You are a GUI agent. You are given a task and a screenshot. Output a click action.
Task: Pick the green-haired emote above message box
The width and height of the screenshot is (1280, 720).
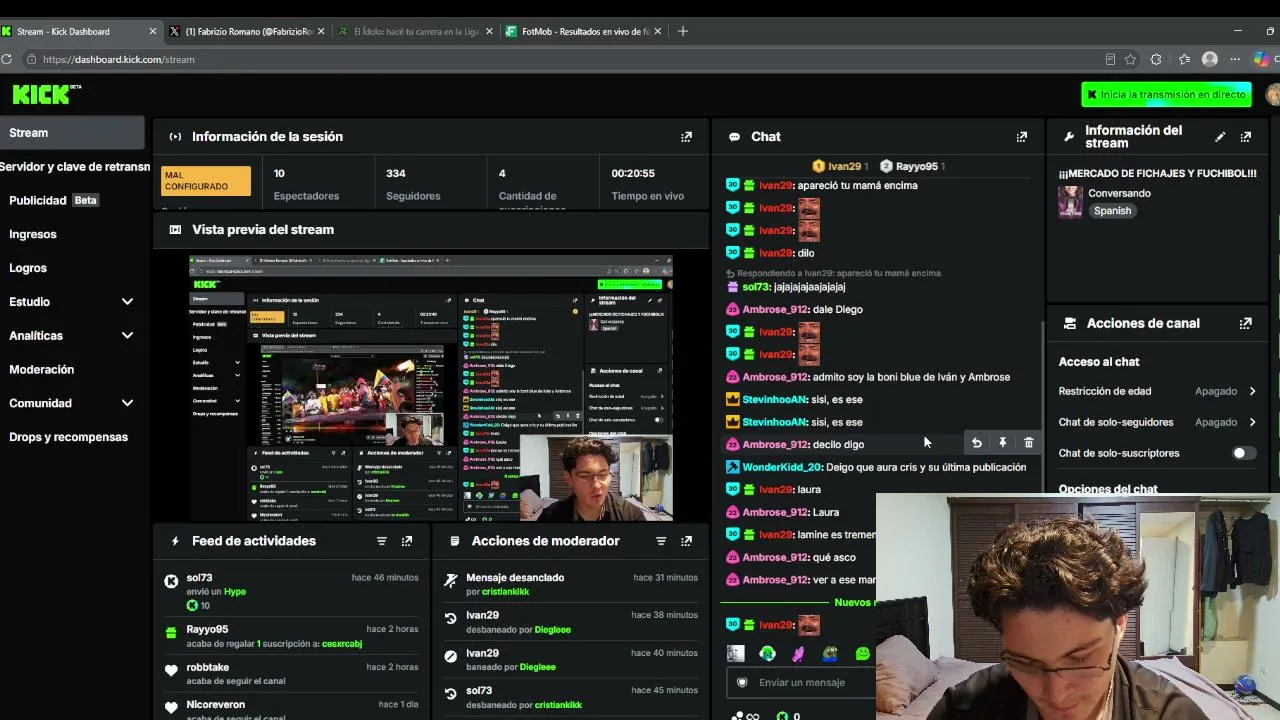point(767,654)
